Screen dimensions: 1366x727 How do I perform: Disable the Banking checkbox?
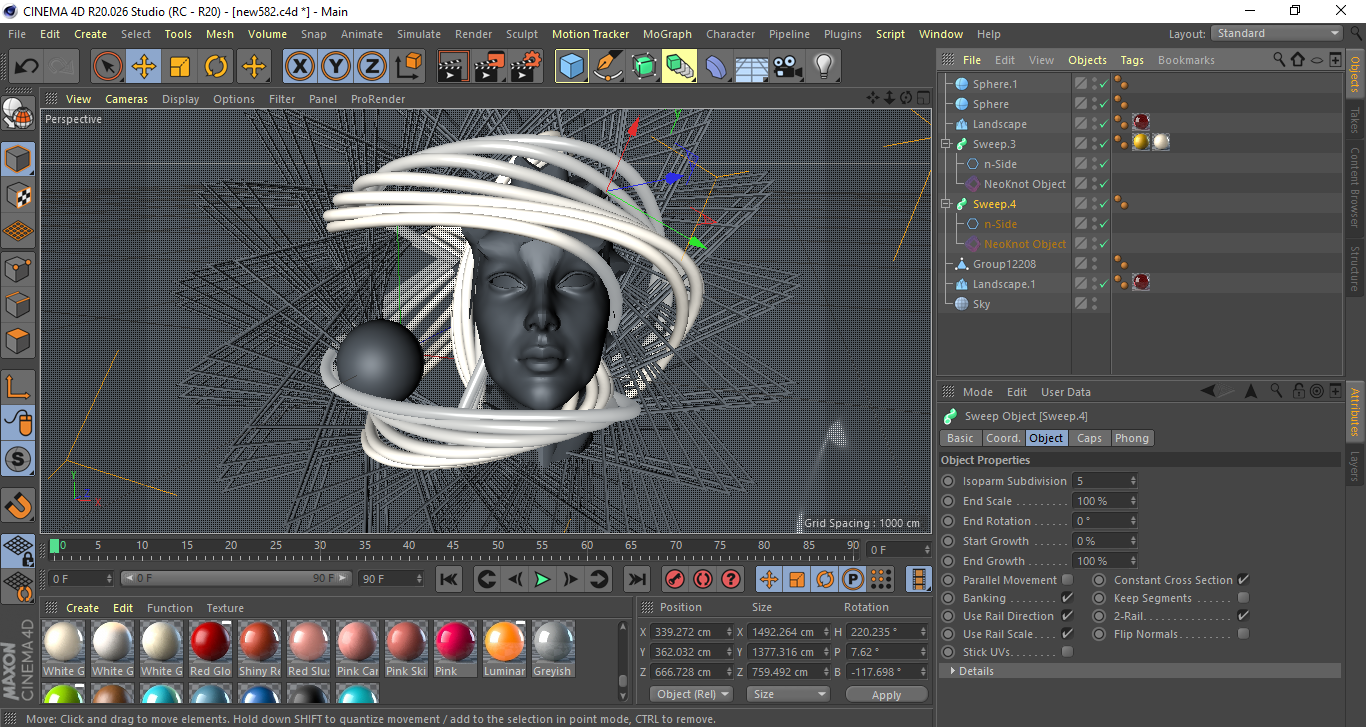tap(1067, 598)
